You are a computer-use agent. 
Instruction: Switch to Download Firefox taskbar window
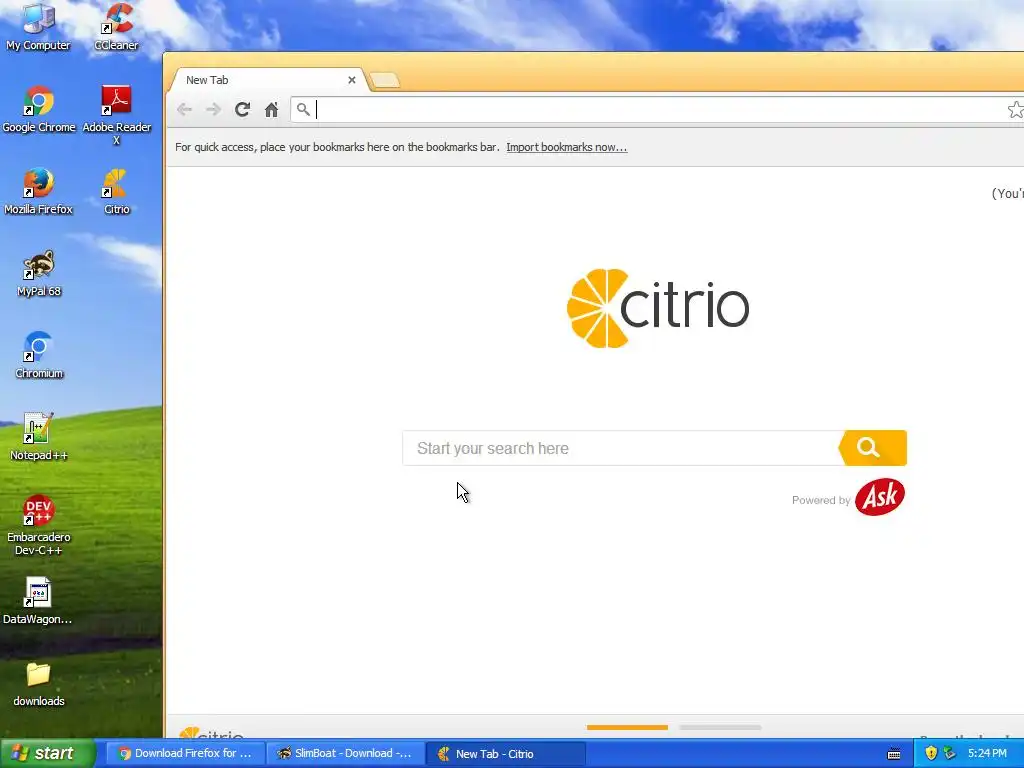pyautogui.click(x=184, y=754)
